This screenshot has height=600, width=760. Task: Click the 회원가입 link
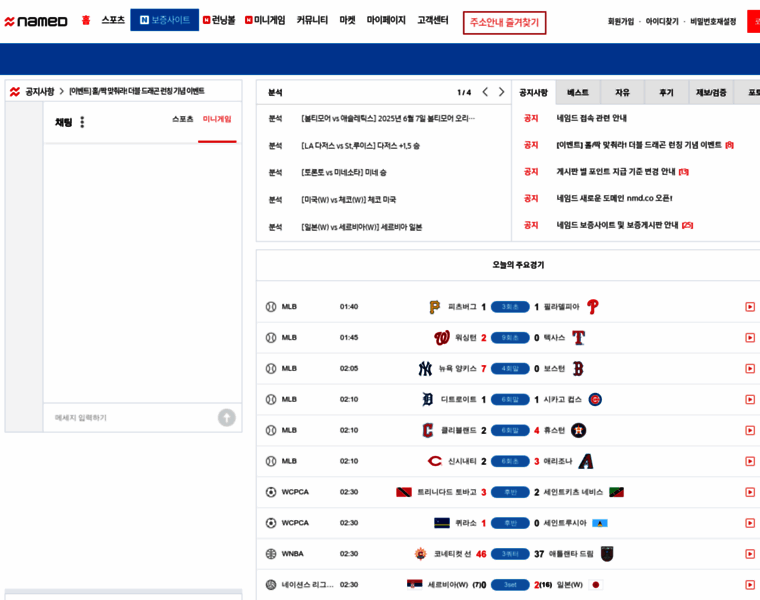coord(620,22)
